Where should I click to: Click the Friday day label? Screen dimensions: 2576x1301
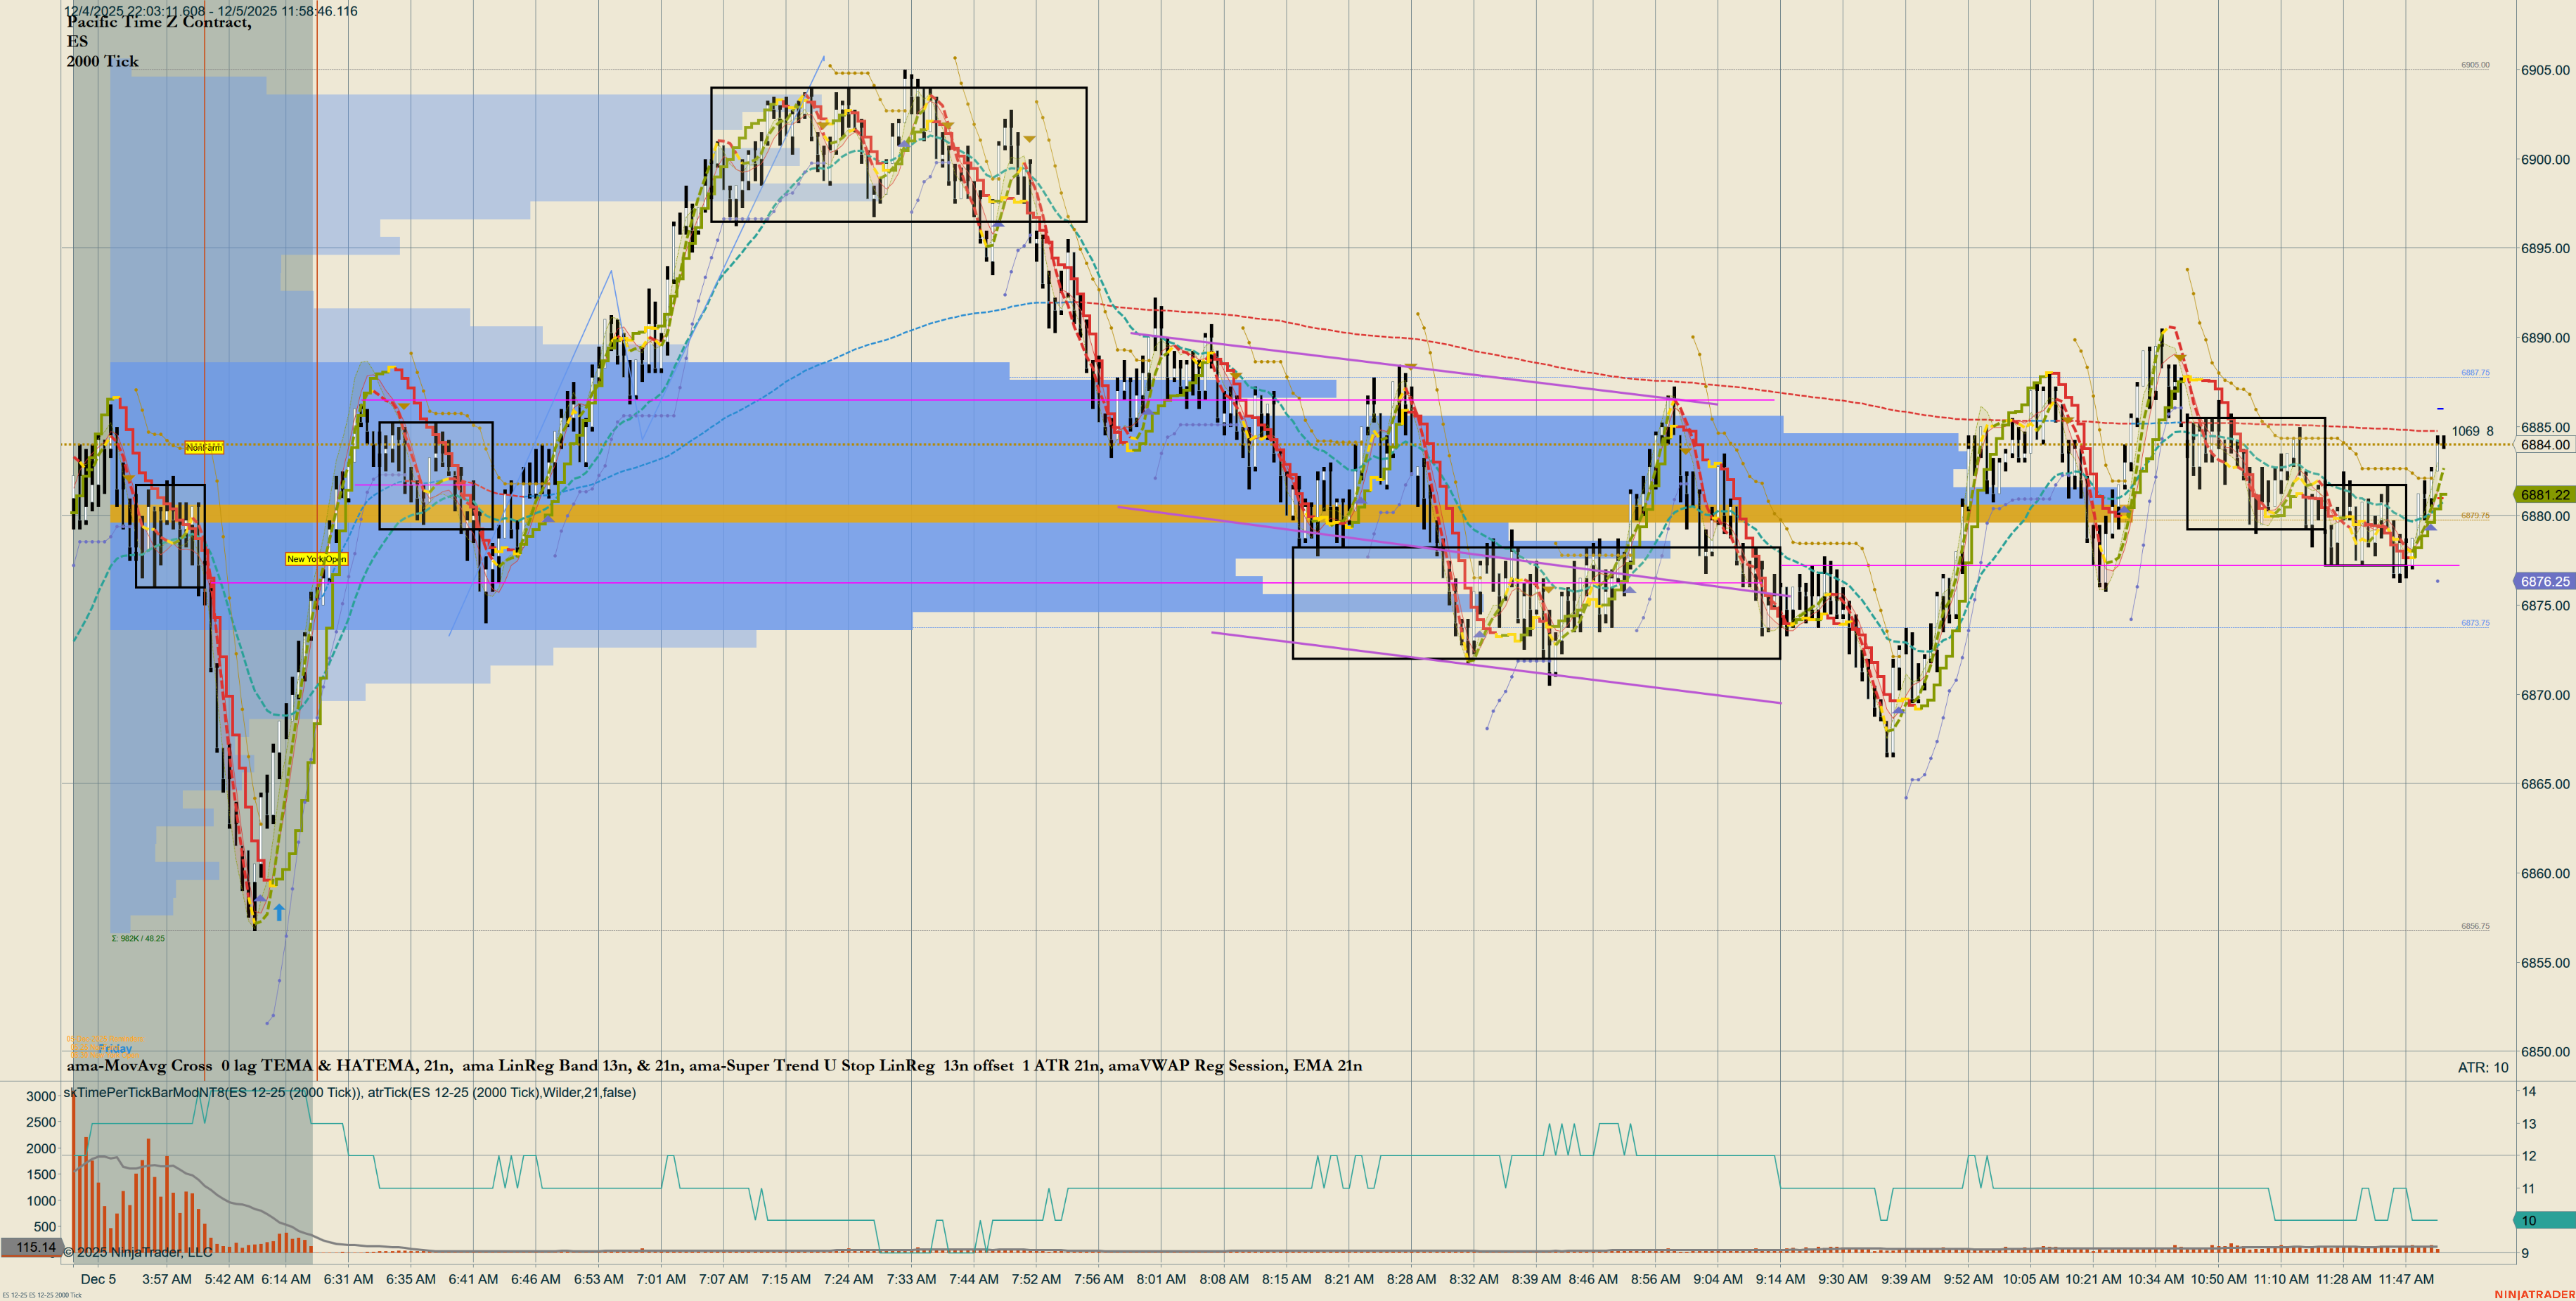[115, 1049]
